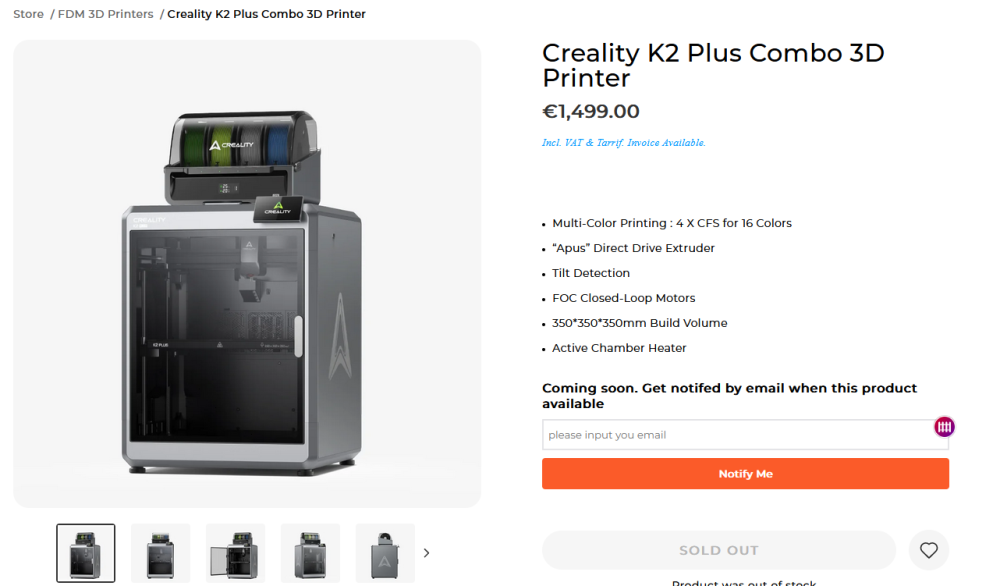Open the thumbnail with the printer door open
This screenshot has height=586, width=1000.
click(x=235, y=553)
